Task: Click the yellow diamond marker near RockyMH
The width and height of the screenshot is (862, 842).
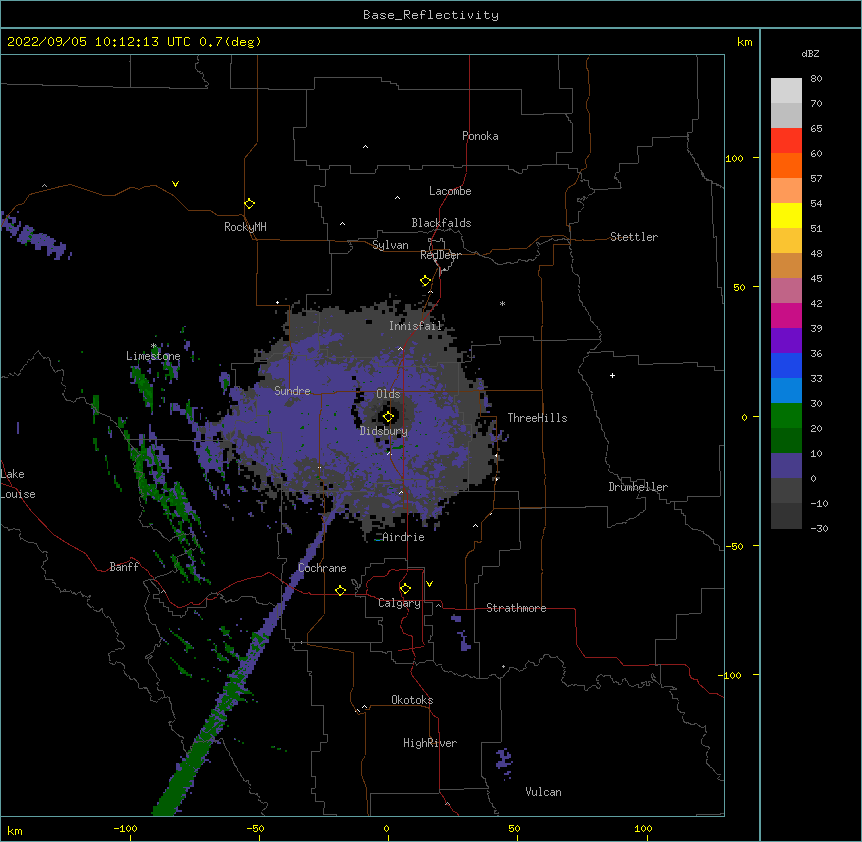Action: click(x=250, y=204)
